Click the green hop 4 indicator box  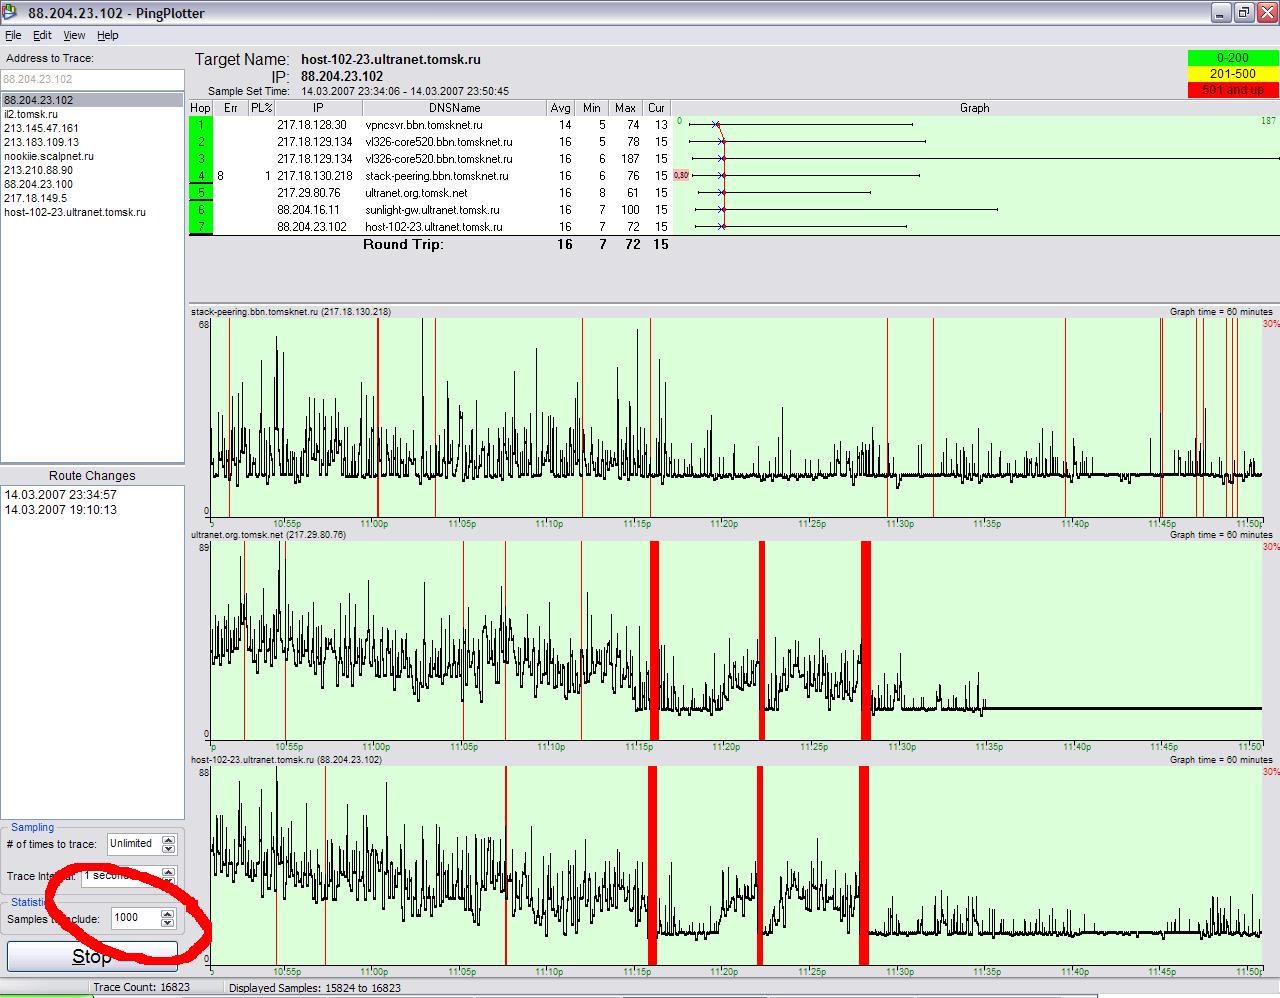click(x=200, y=176)
